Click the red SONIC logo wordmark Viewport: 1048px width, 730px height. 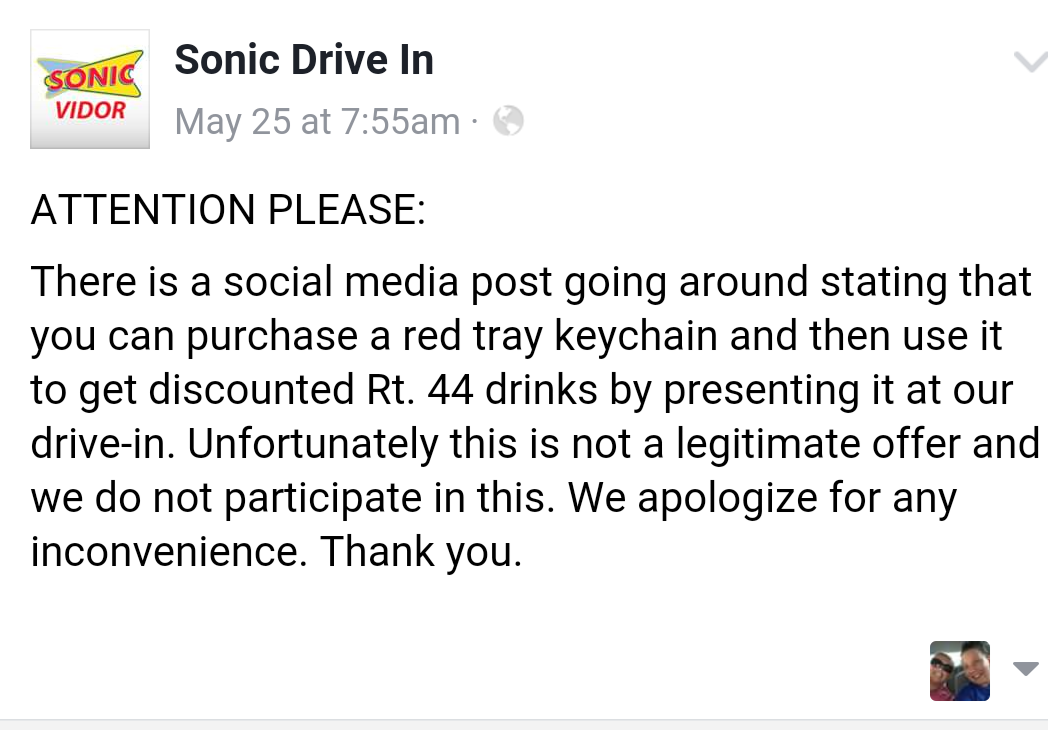(91, 77)
